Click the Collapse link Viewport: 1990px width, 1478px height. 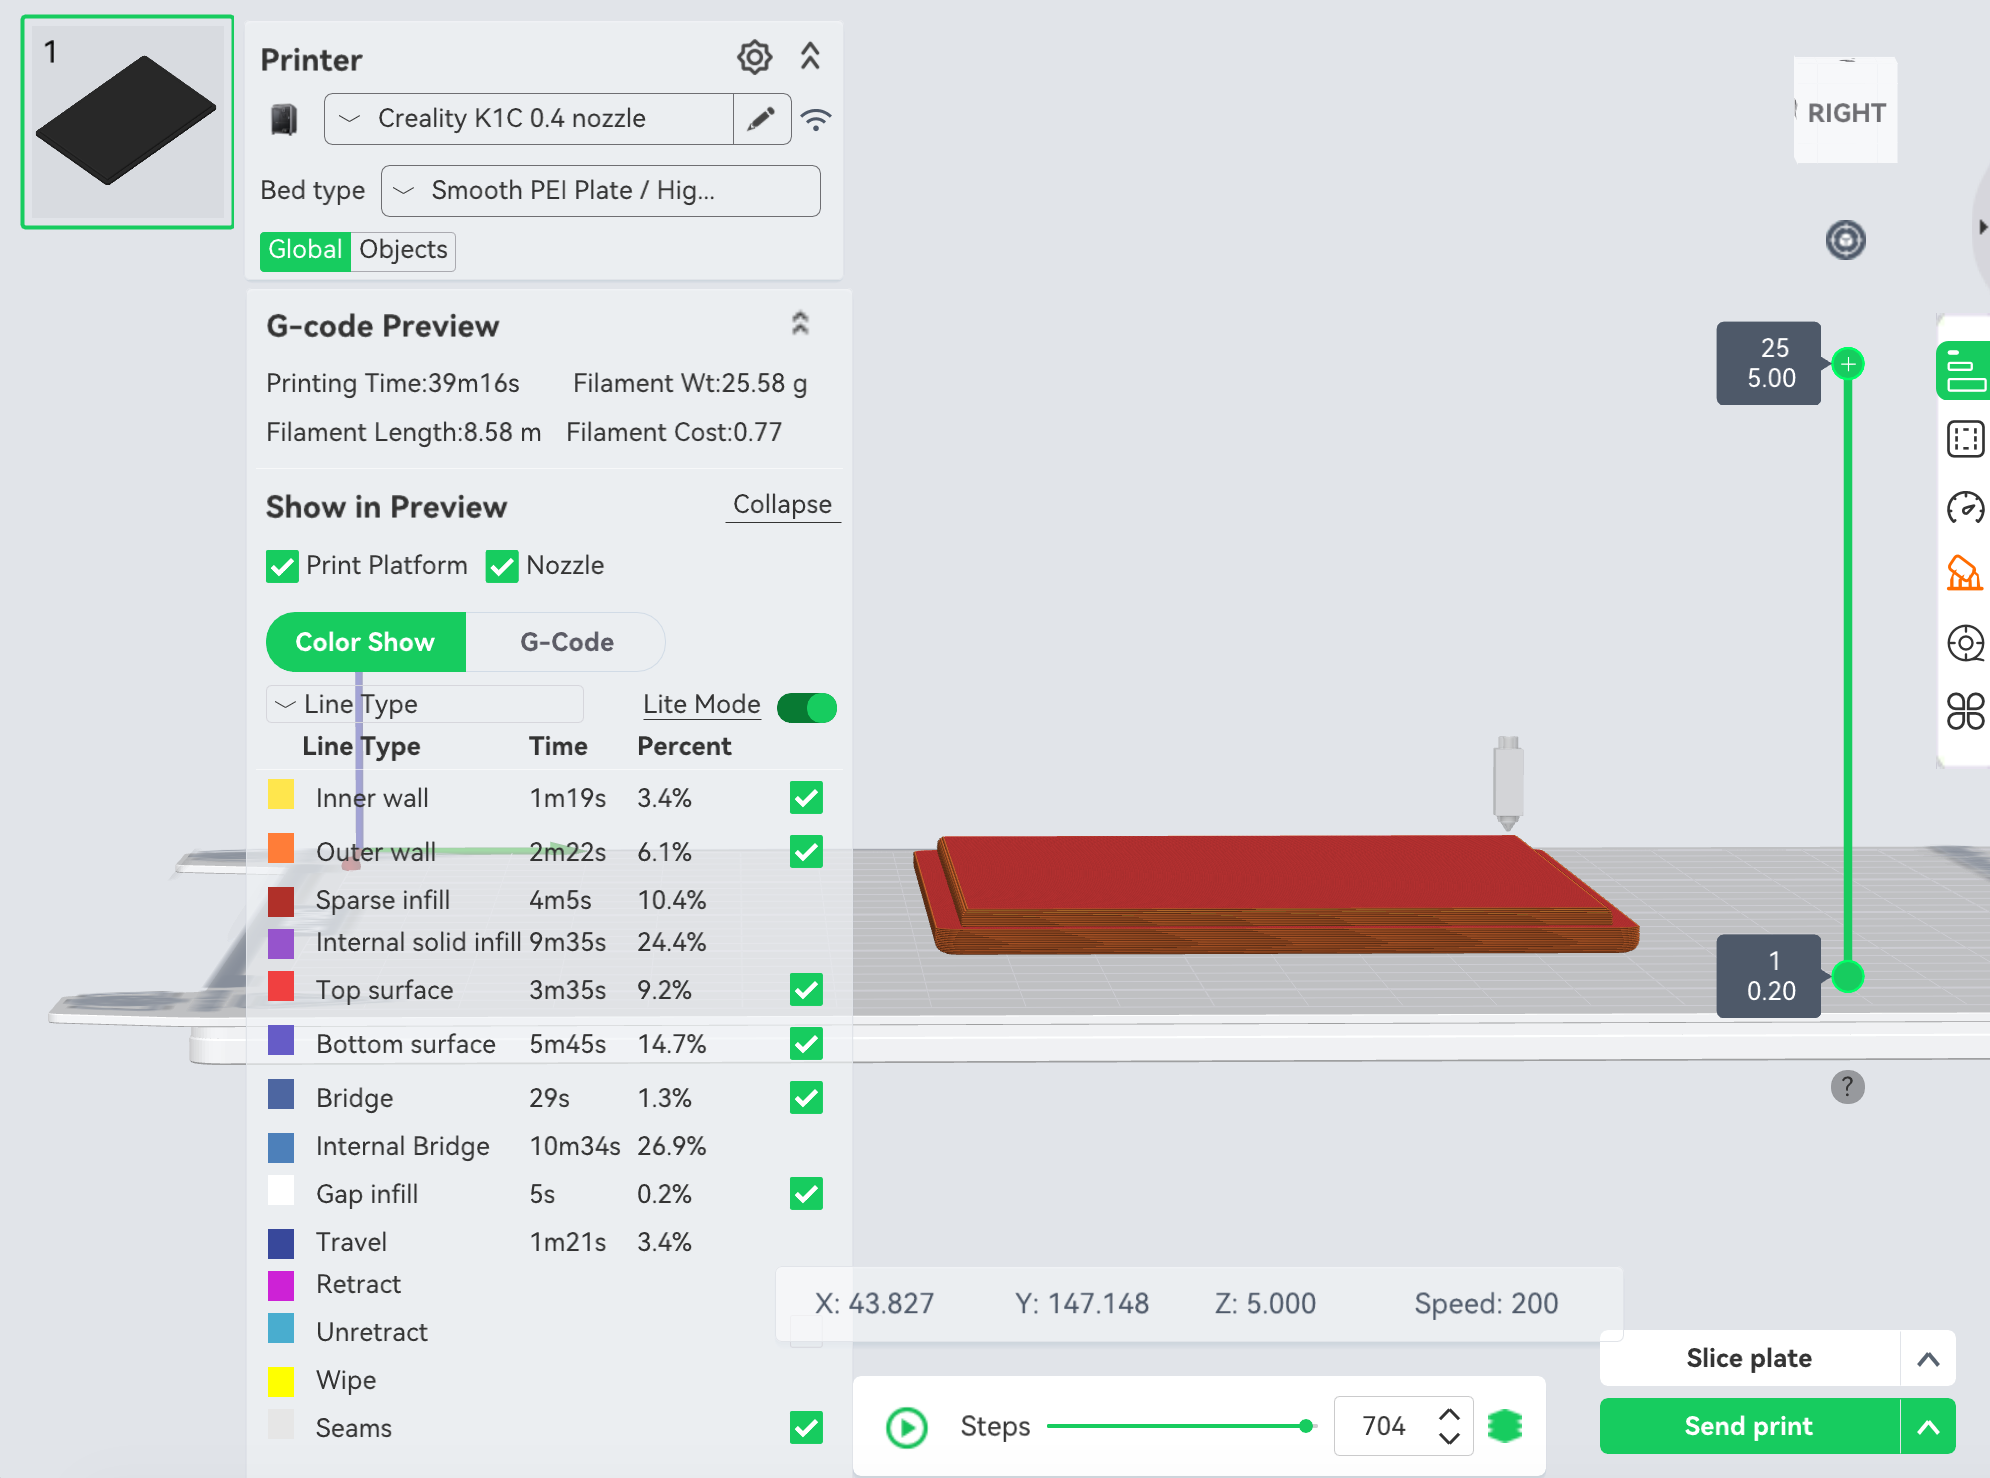pos(782,504)
